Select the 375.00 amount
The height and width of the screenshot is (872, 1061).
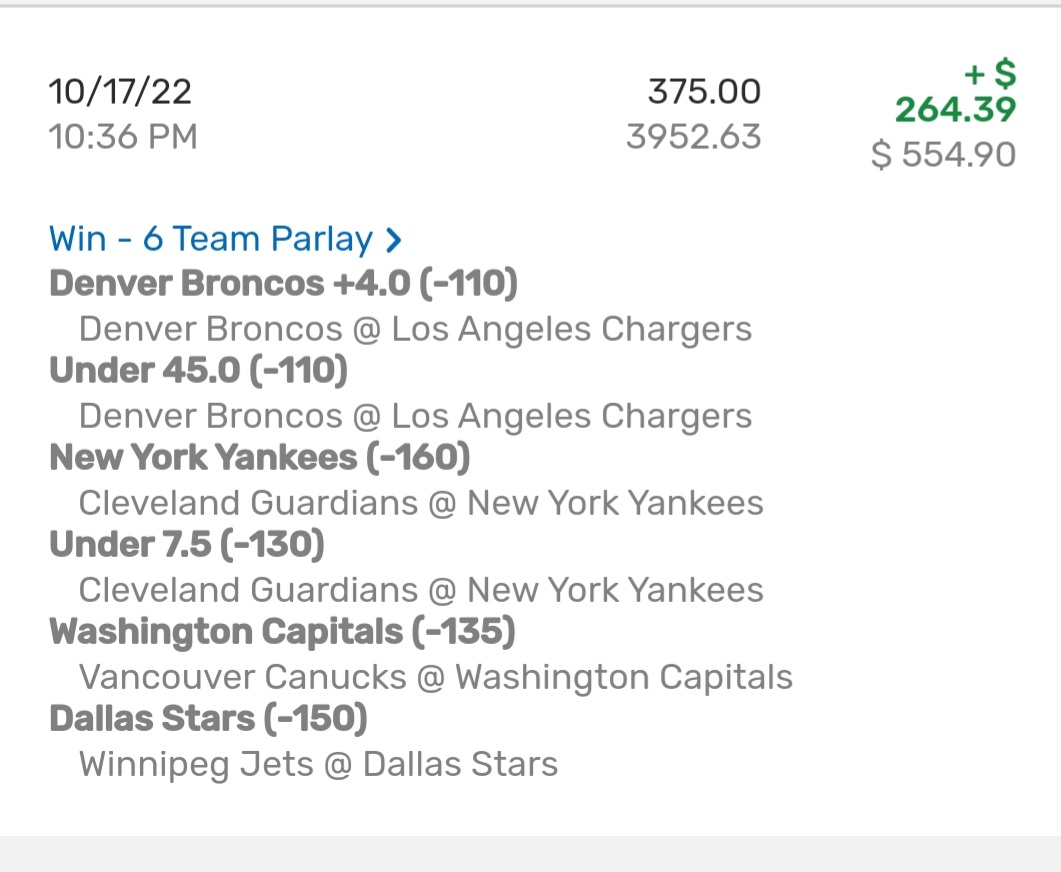click(x=704, y=92)
